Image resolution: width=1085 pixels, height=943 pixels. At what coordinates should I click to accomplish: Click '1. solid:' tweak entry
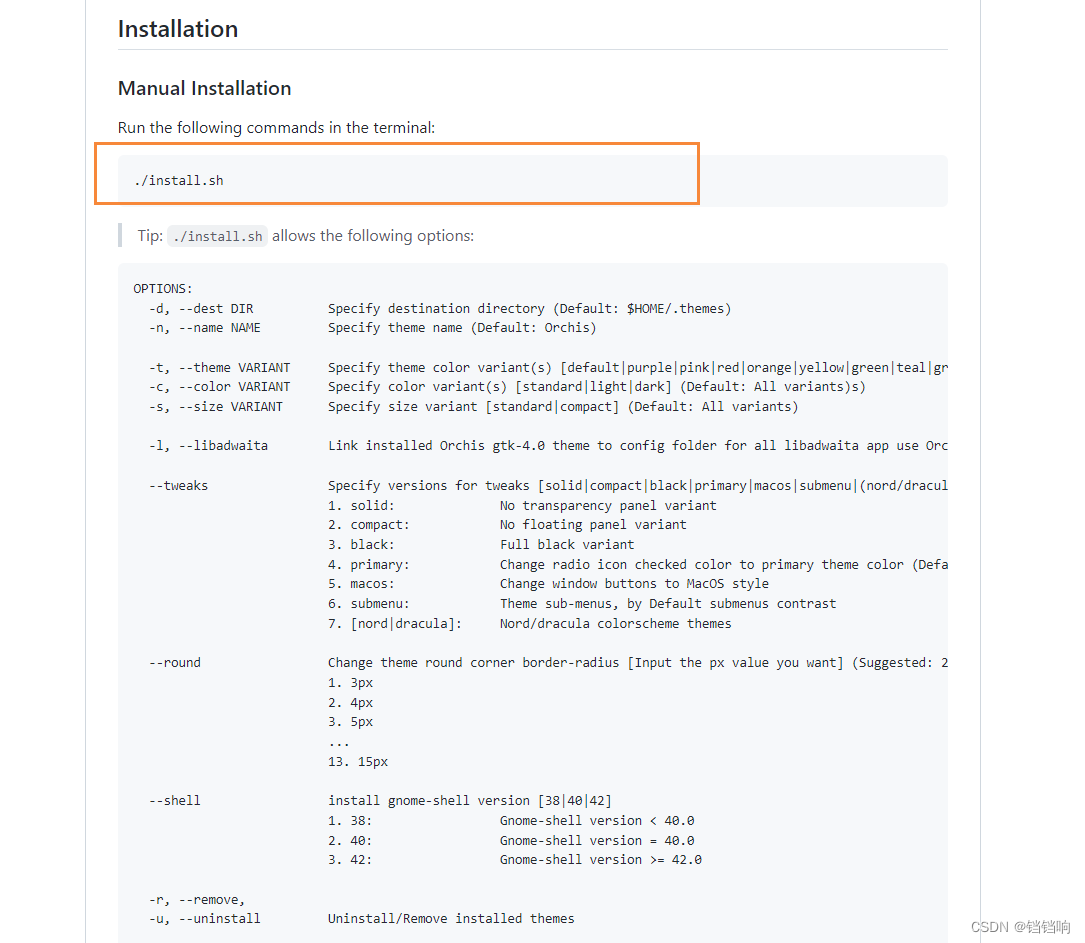point(361,506)
